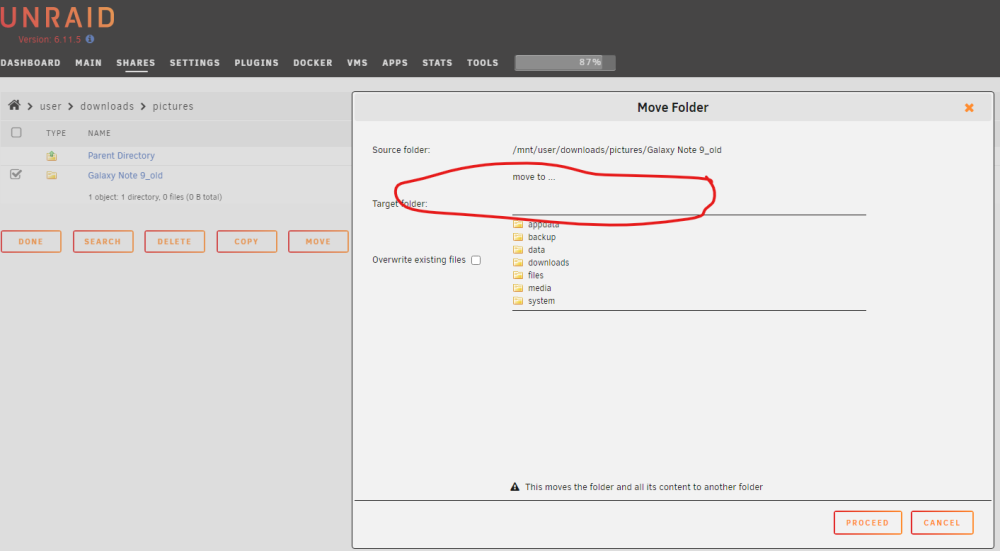Click the 87% usage progress bar

pyautogui.click(x=565, y=62)
